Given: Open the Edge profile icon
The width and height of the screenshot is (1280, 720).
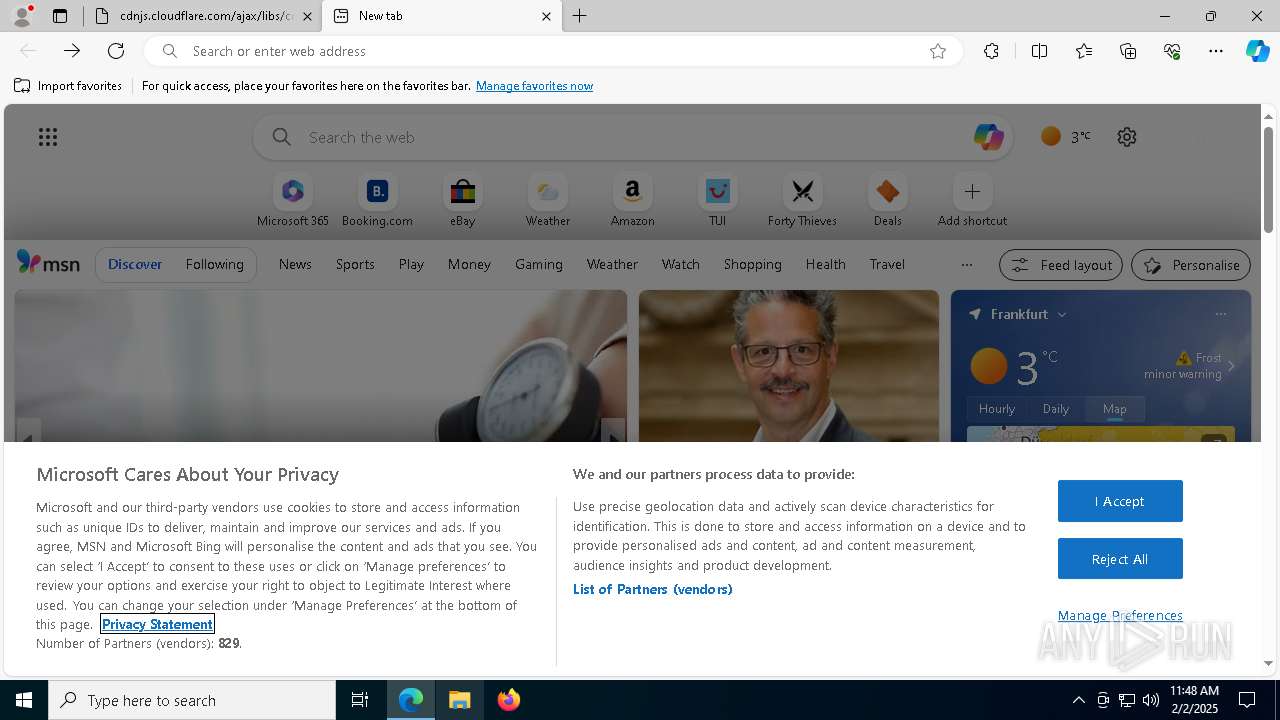Looking at the screenshot, I should (22, 16).
